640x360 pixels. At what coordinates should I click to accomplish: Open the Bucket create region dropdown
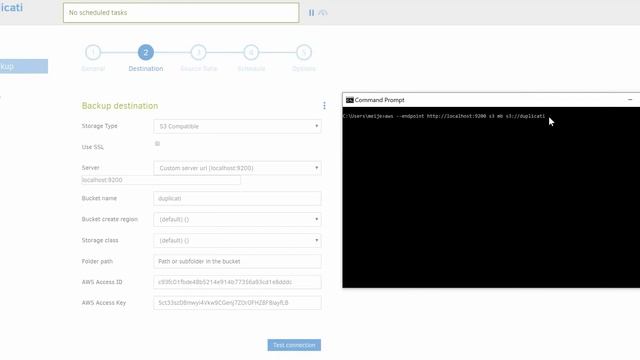pyautogui.click(x=237, y=220)
